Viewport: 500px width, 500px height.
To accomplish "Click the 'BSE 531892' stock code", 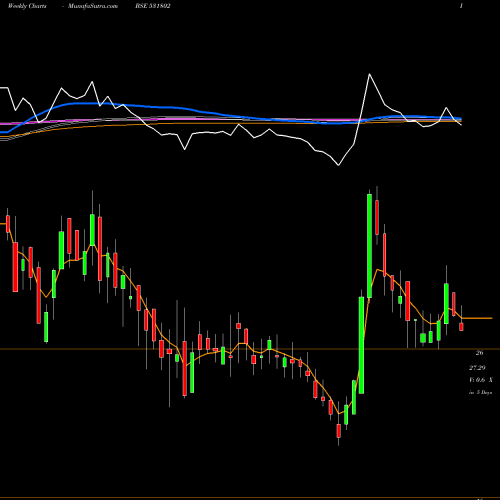I will 153,6.
